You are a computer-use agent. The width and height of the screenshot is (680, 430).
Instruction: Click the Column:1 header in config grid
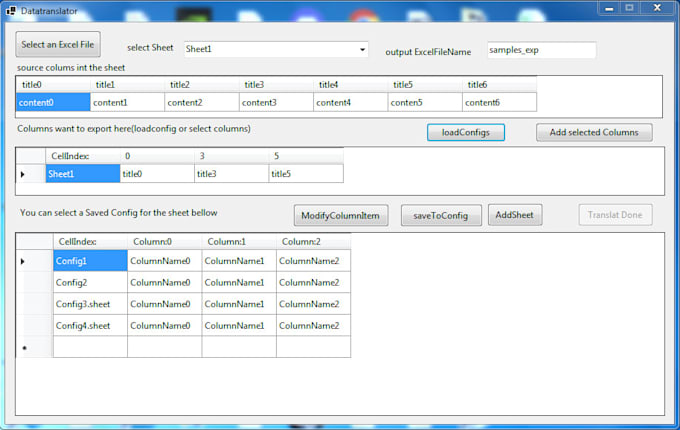pyautogui.click(x=239, y=241)
